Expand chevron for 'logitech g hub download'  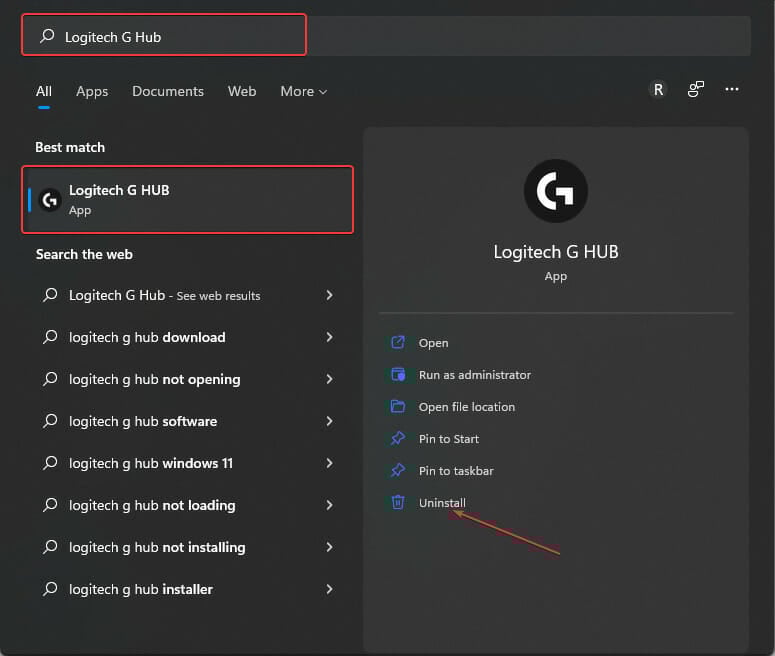330,337
